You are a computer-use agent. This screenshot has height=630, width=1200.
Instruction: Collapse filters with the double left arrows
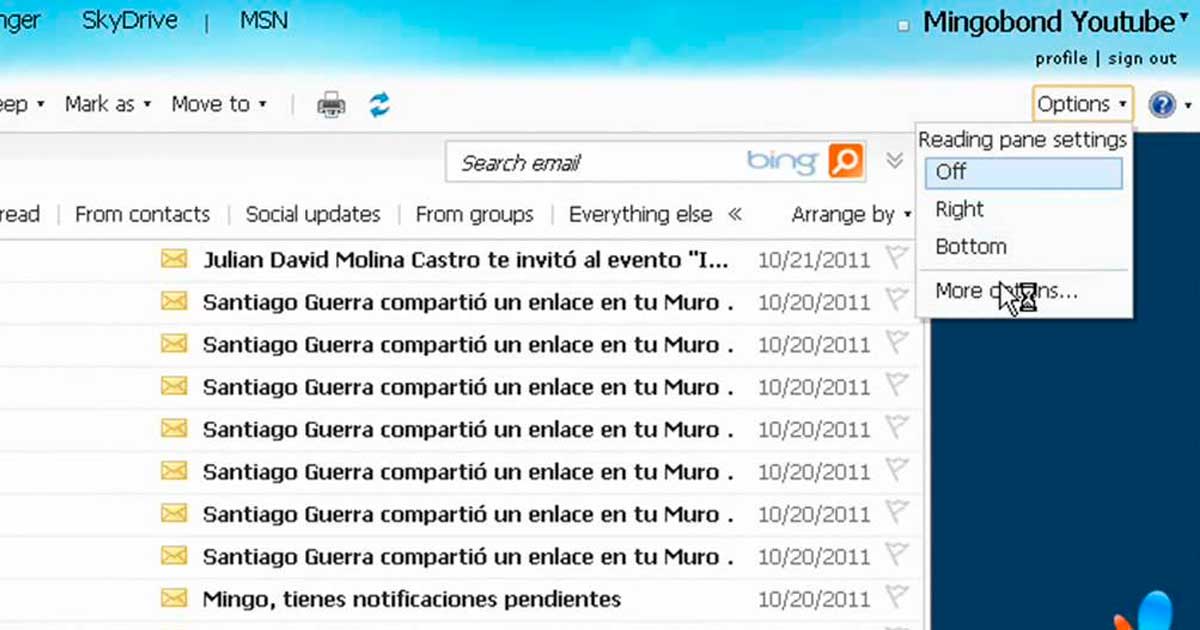coord(735,214)
